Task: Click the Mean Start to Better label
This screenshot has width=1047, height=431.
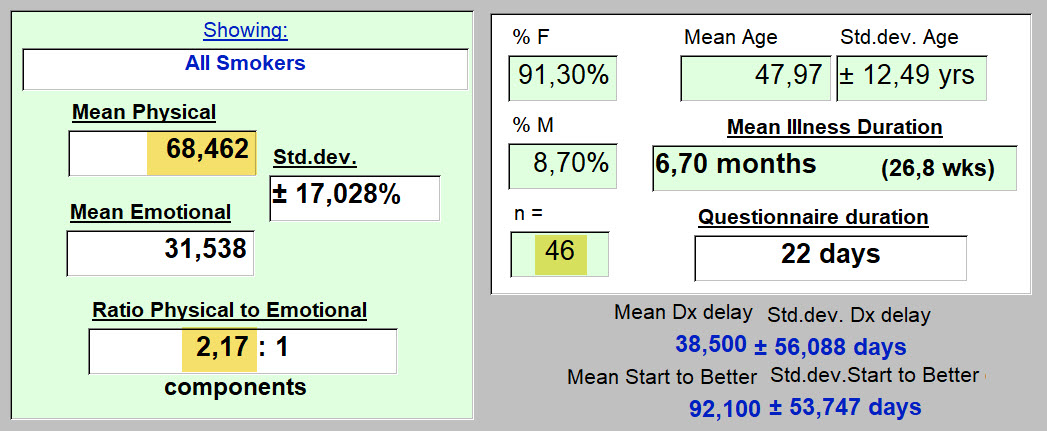Action: coord(662,378)
